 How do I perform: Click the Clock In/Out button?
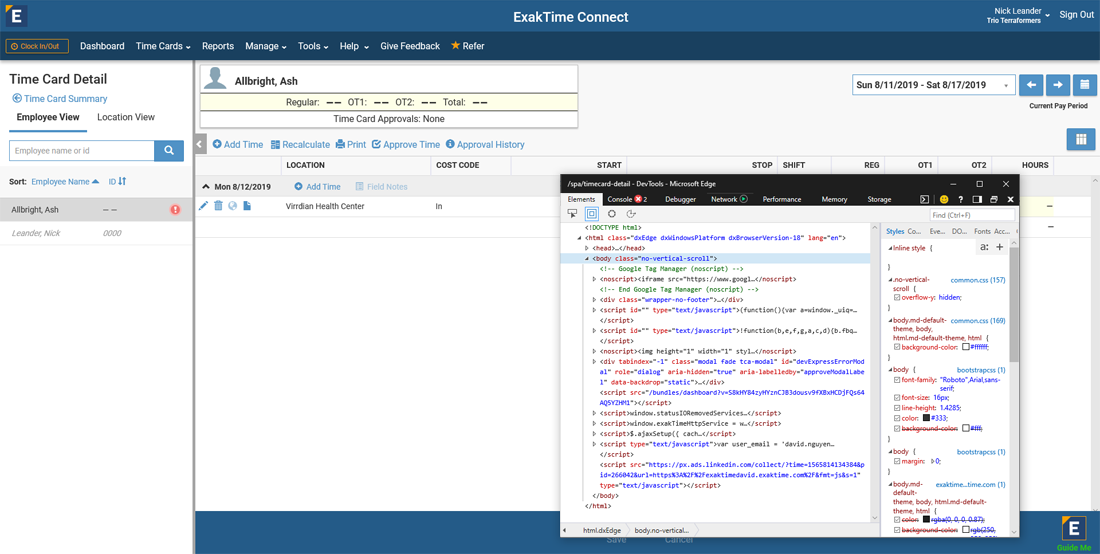point(37,46)
